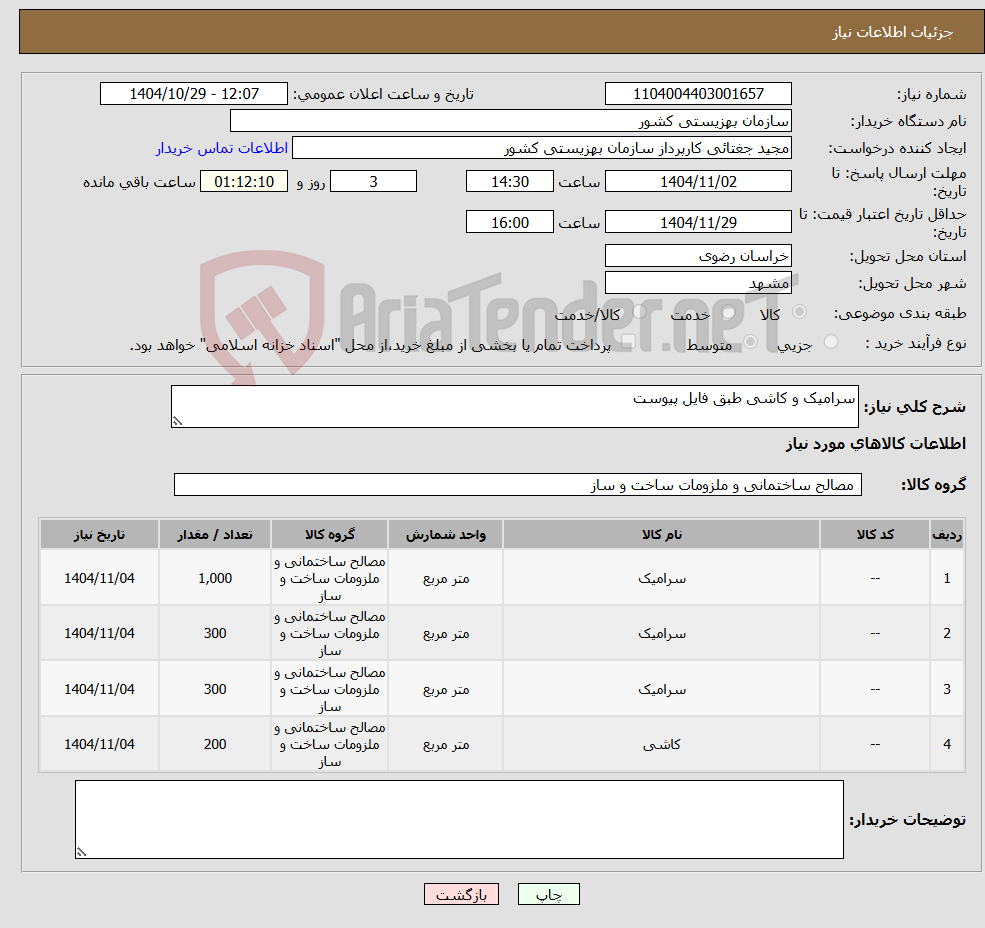The width and height of the screenshot is (985, 928).
Task: Click the resize handle icon on شرح کلی نیاز box
Action: point(178,421)
